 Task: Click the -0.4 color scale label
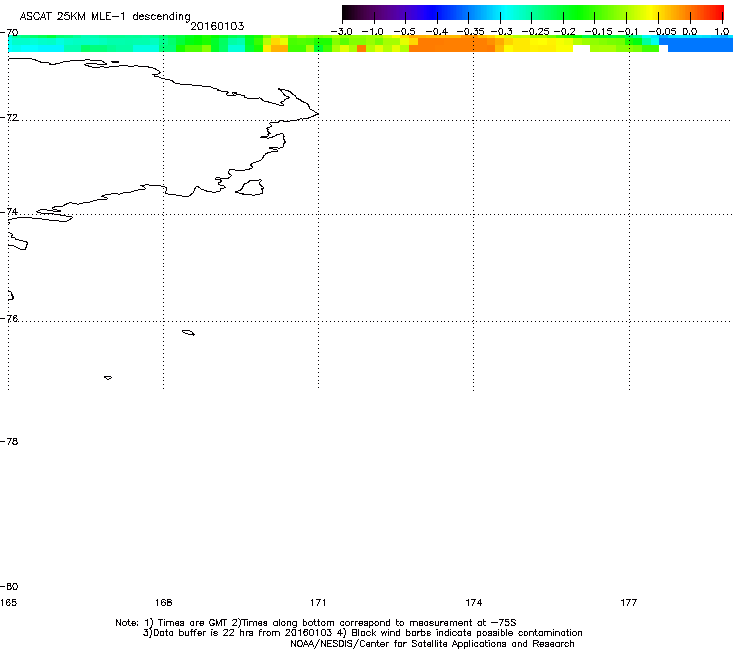(437, 32)
